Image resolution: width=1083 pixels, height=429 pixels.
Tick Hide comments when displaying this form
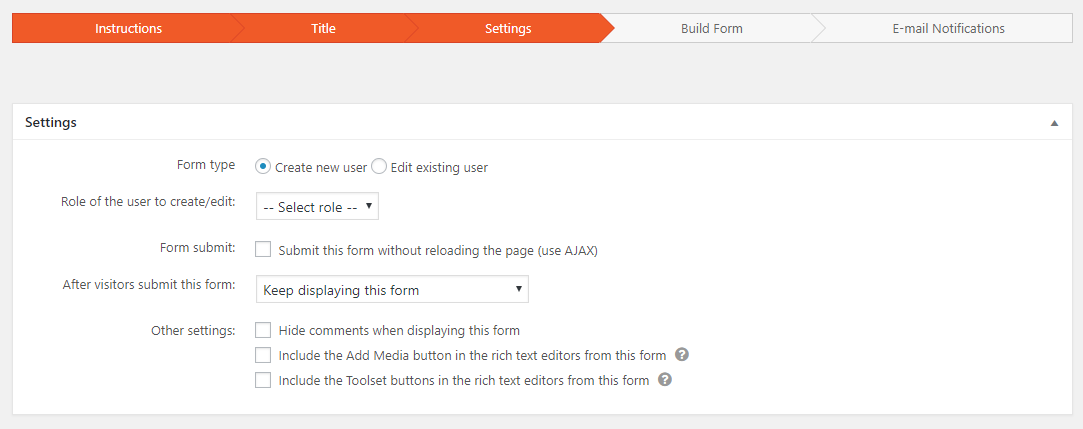click(x=263, y=330)
